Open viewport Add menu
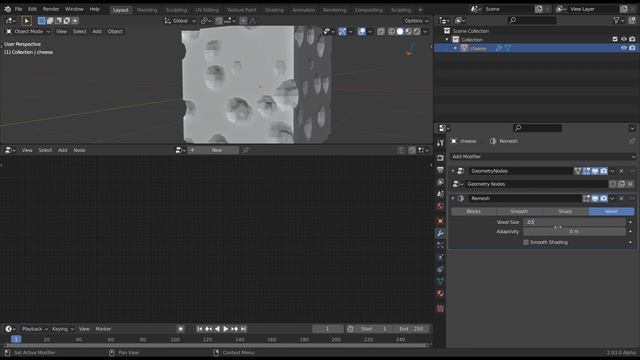 click(97, 31)
